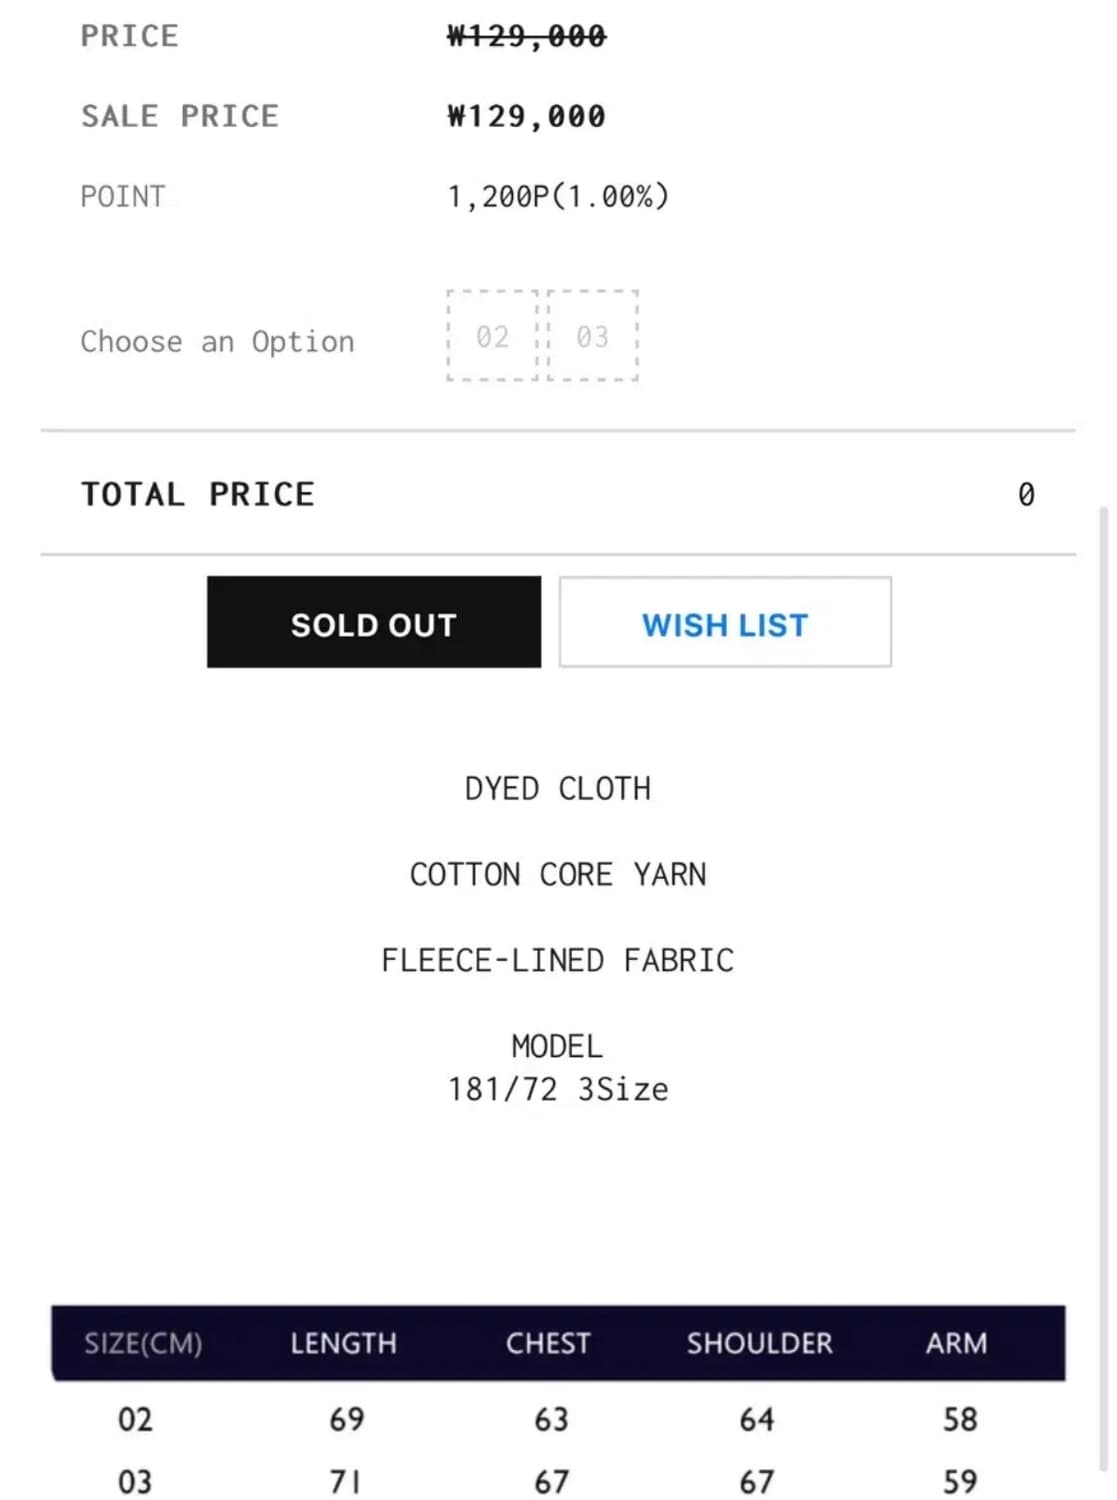Click the TOTAL PRICE label
The width and height of the screenshot is (1117, 1500).
click(x=198, y=494)
